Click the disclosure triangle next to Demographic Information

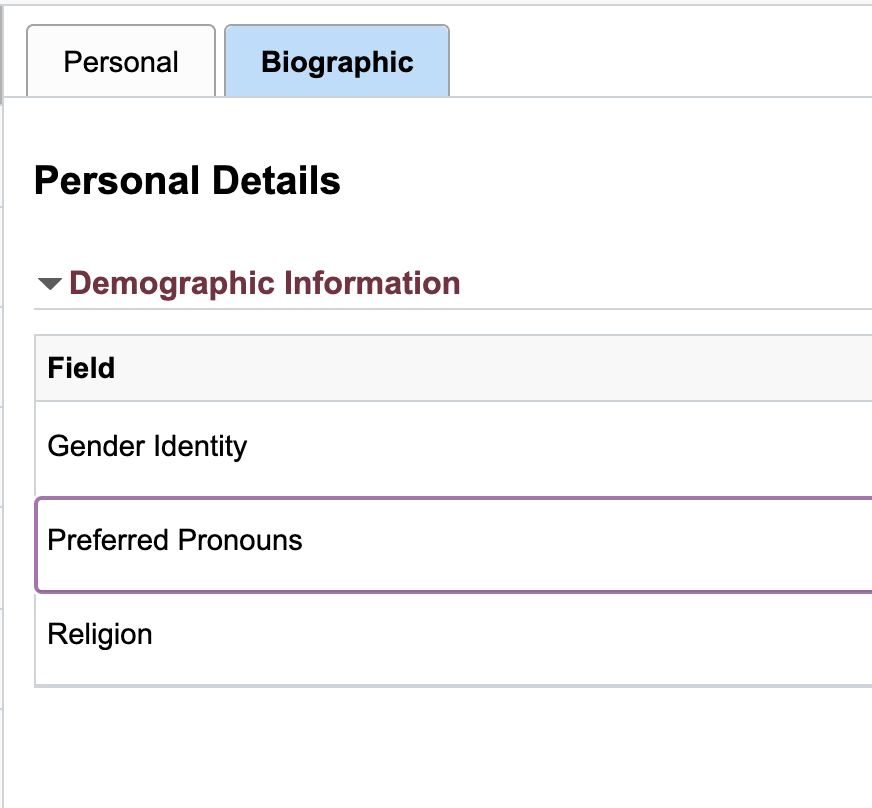[47, 283]
